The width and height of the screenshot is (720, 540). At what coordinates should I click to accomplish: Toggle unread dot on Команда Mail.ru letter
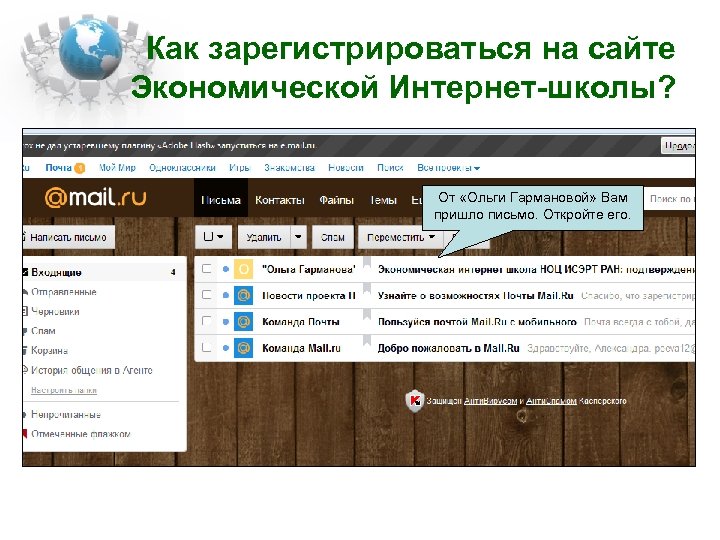(x=225, y=348)
